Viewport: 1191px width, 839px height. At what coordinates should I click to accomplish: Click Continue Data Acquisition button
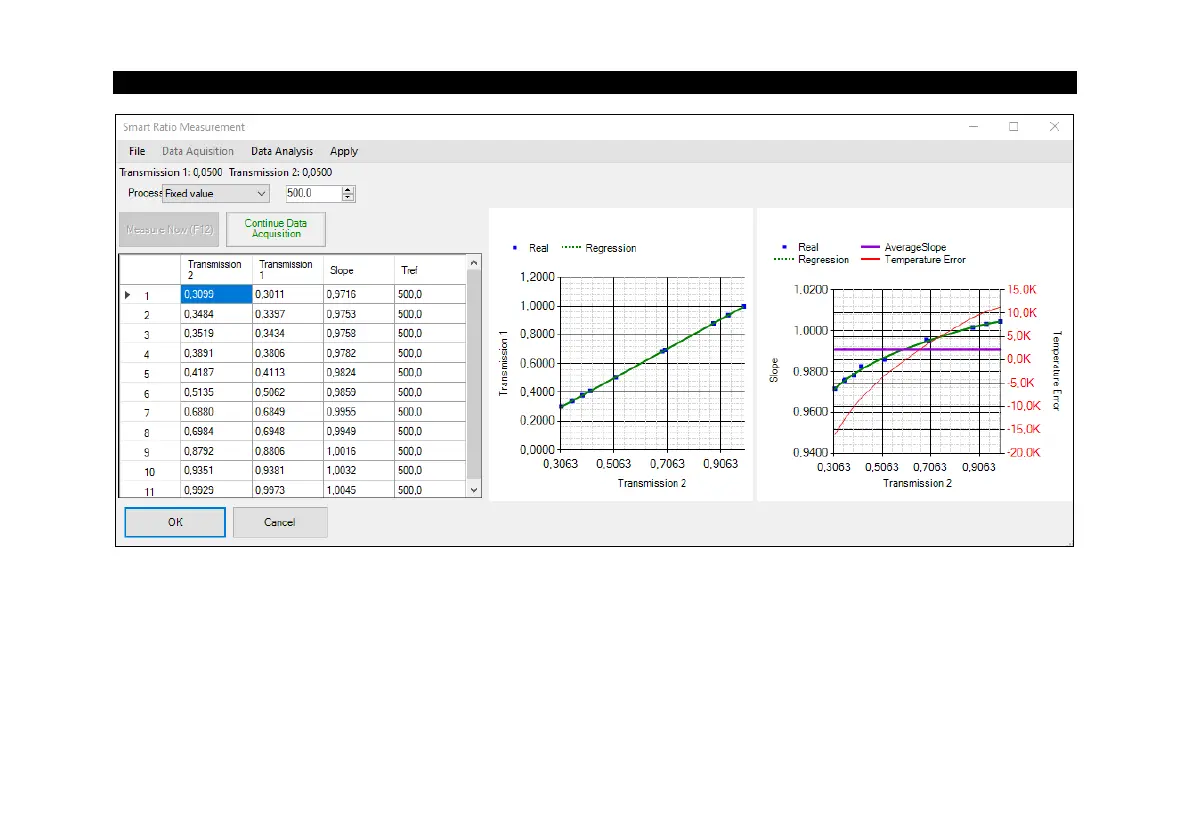276,229
